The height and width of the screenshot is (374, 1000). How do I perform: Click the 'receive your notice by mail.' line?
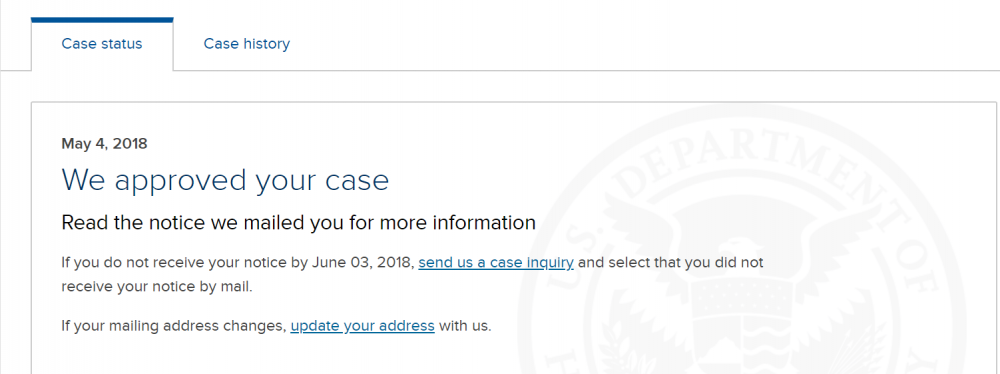157,287
